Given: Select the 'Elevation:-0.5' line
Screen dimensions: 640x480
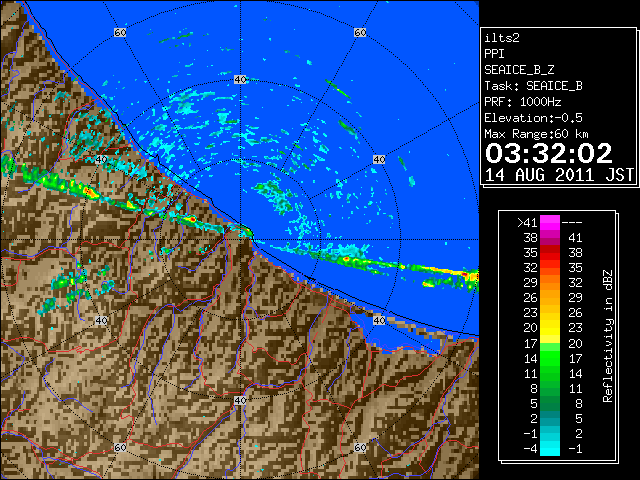Looking at the screenshot, I should pyautogui.click(x=533, y=118).
